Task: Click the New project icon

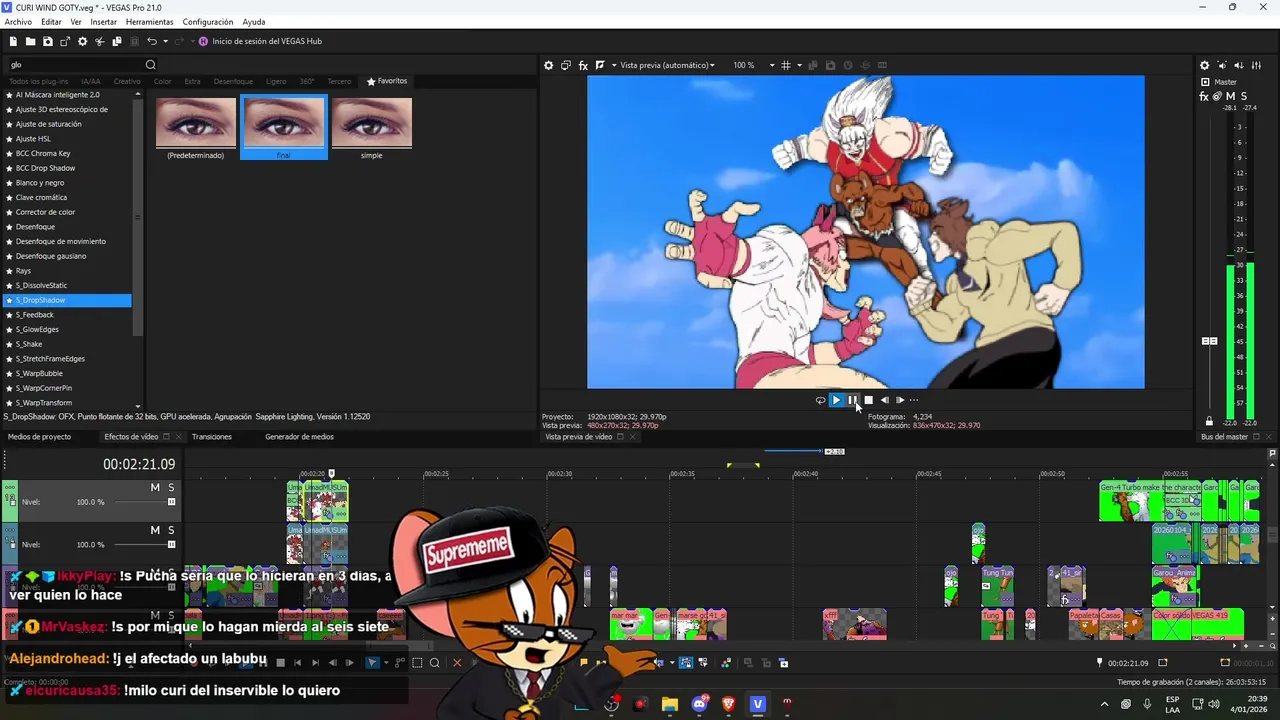Action: 13,41
